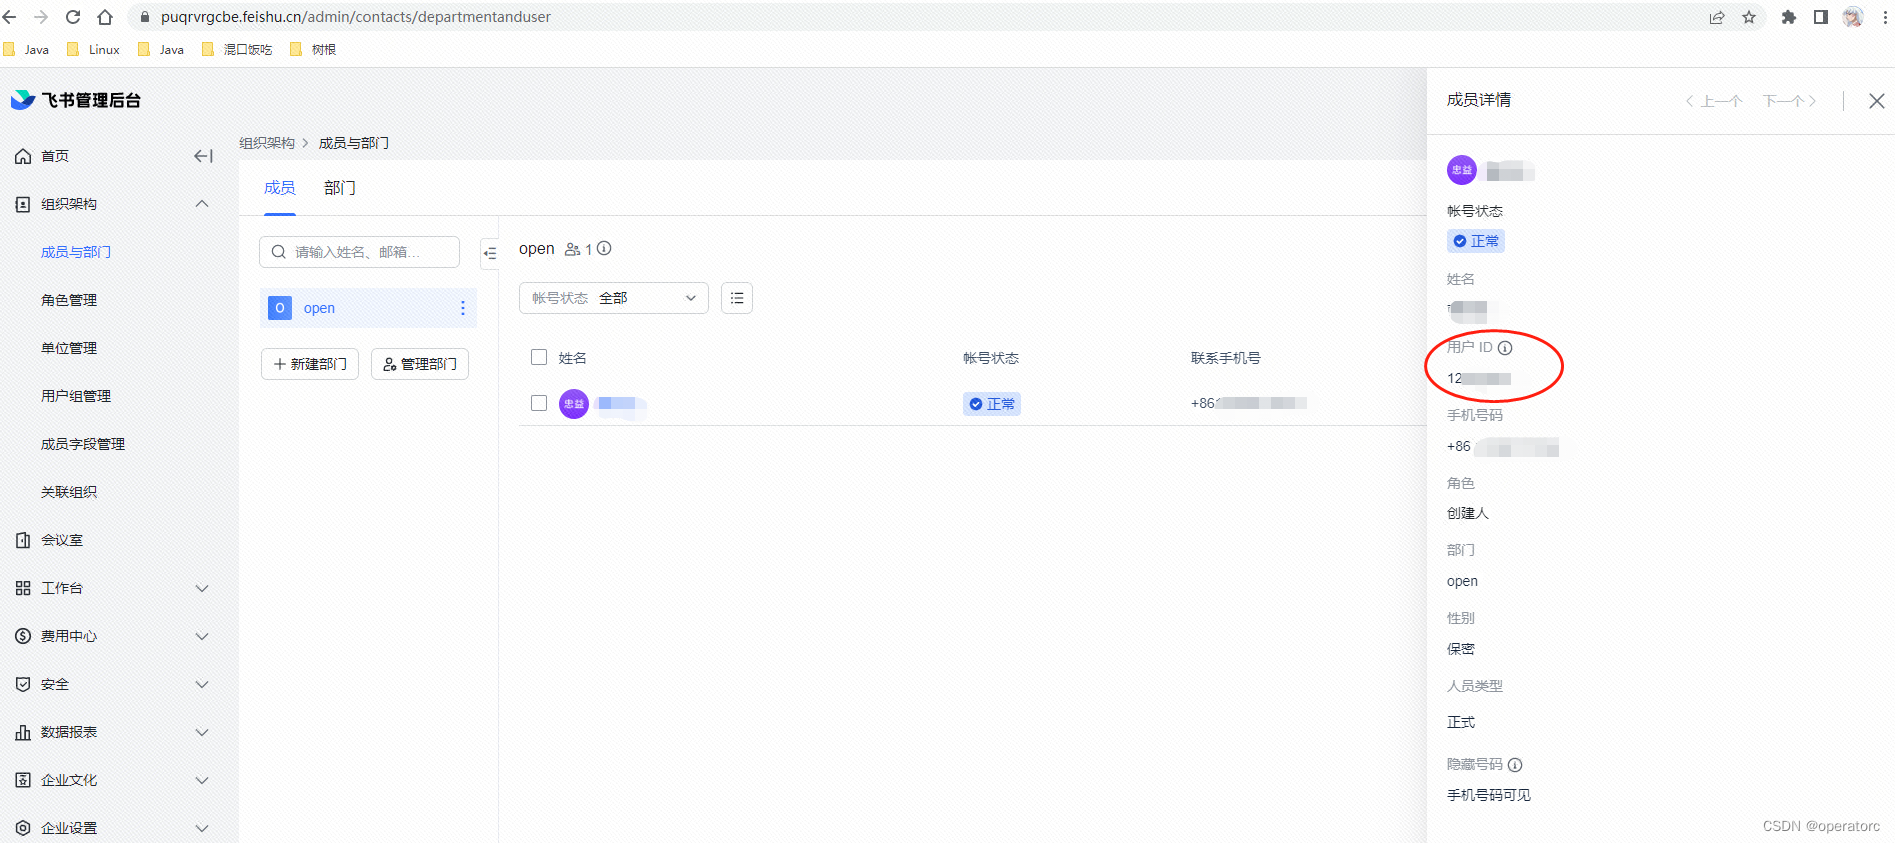The height and width of the screenshot is (843, 1895).
Task: Open three-dot menu for open department
Action: tap(462, 308)
